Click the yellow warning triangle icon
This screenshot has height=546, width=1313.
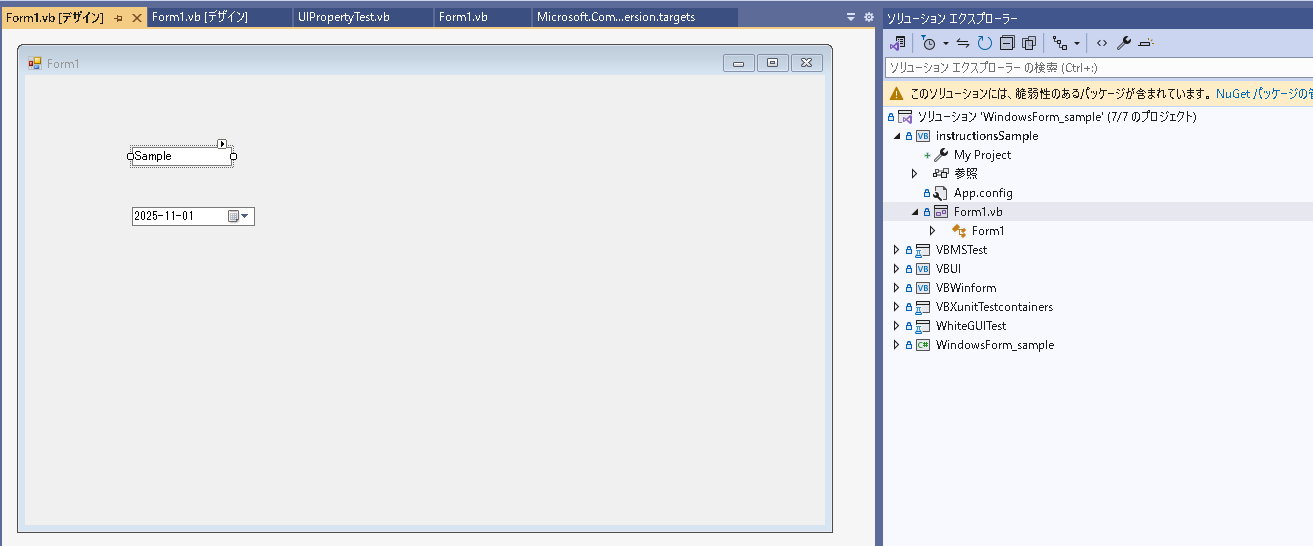pyautogui.click(x=897, y=93)
